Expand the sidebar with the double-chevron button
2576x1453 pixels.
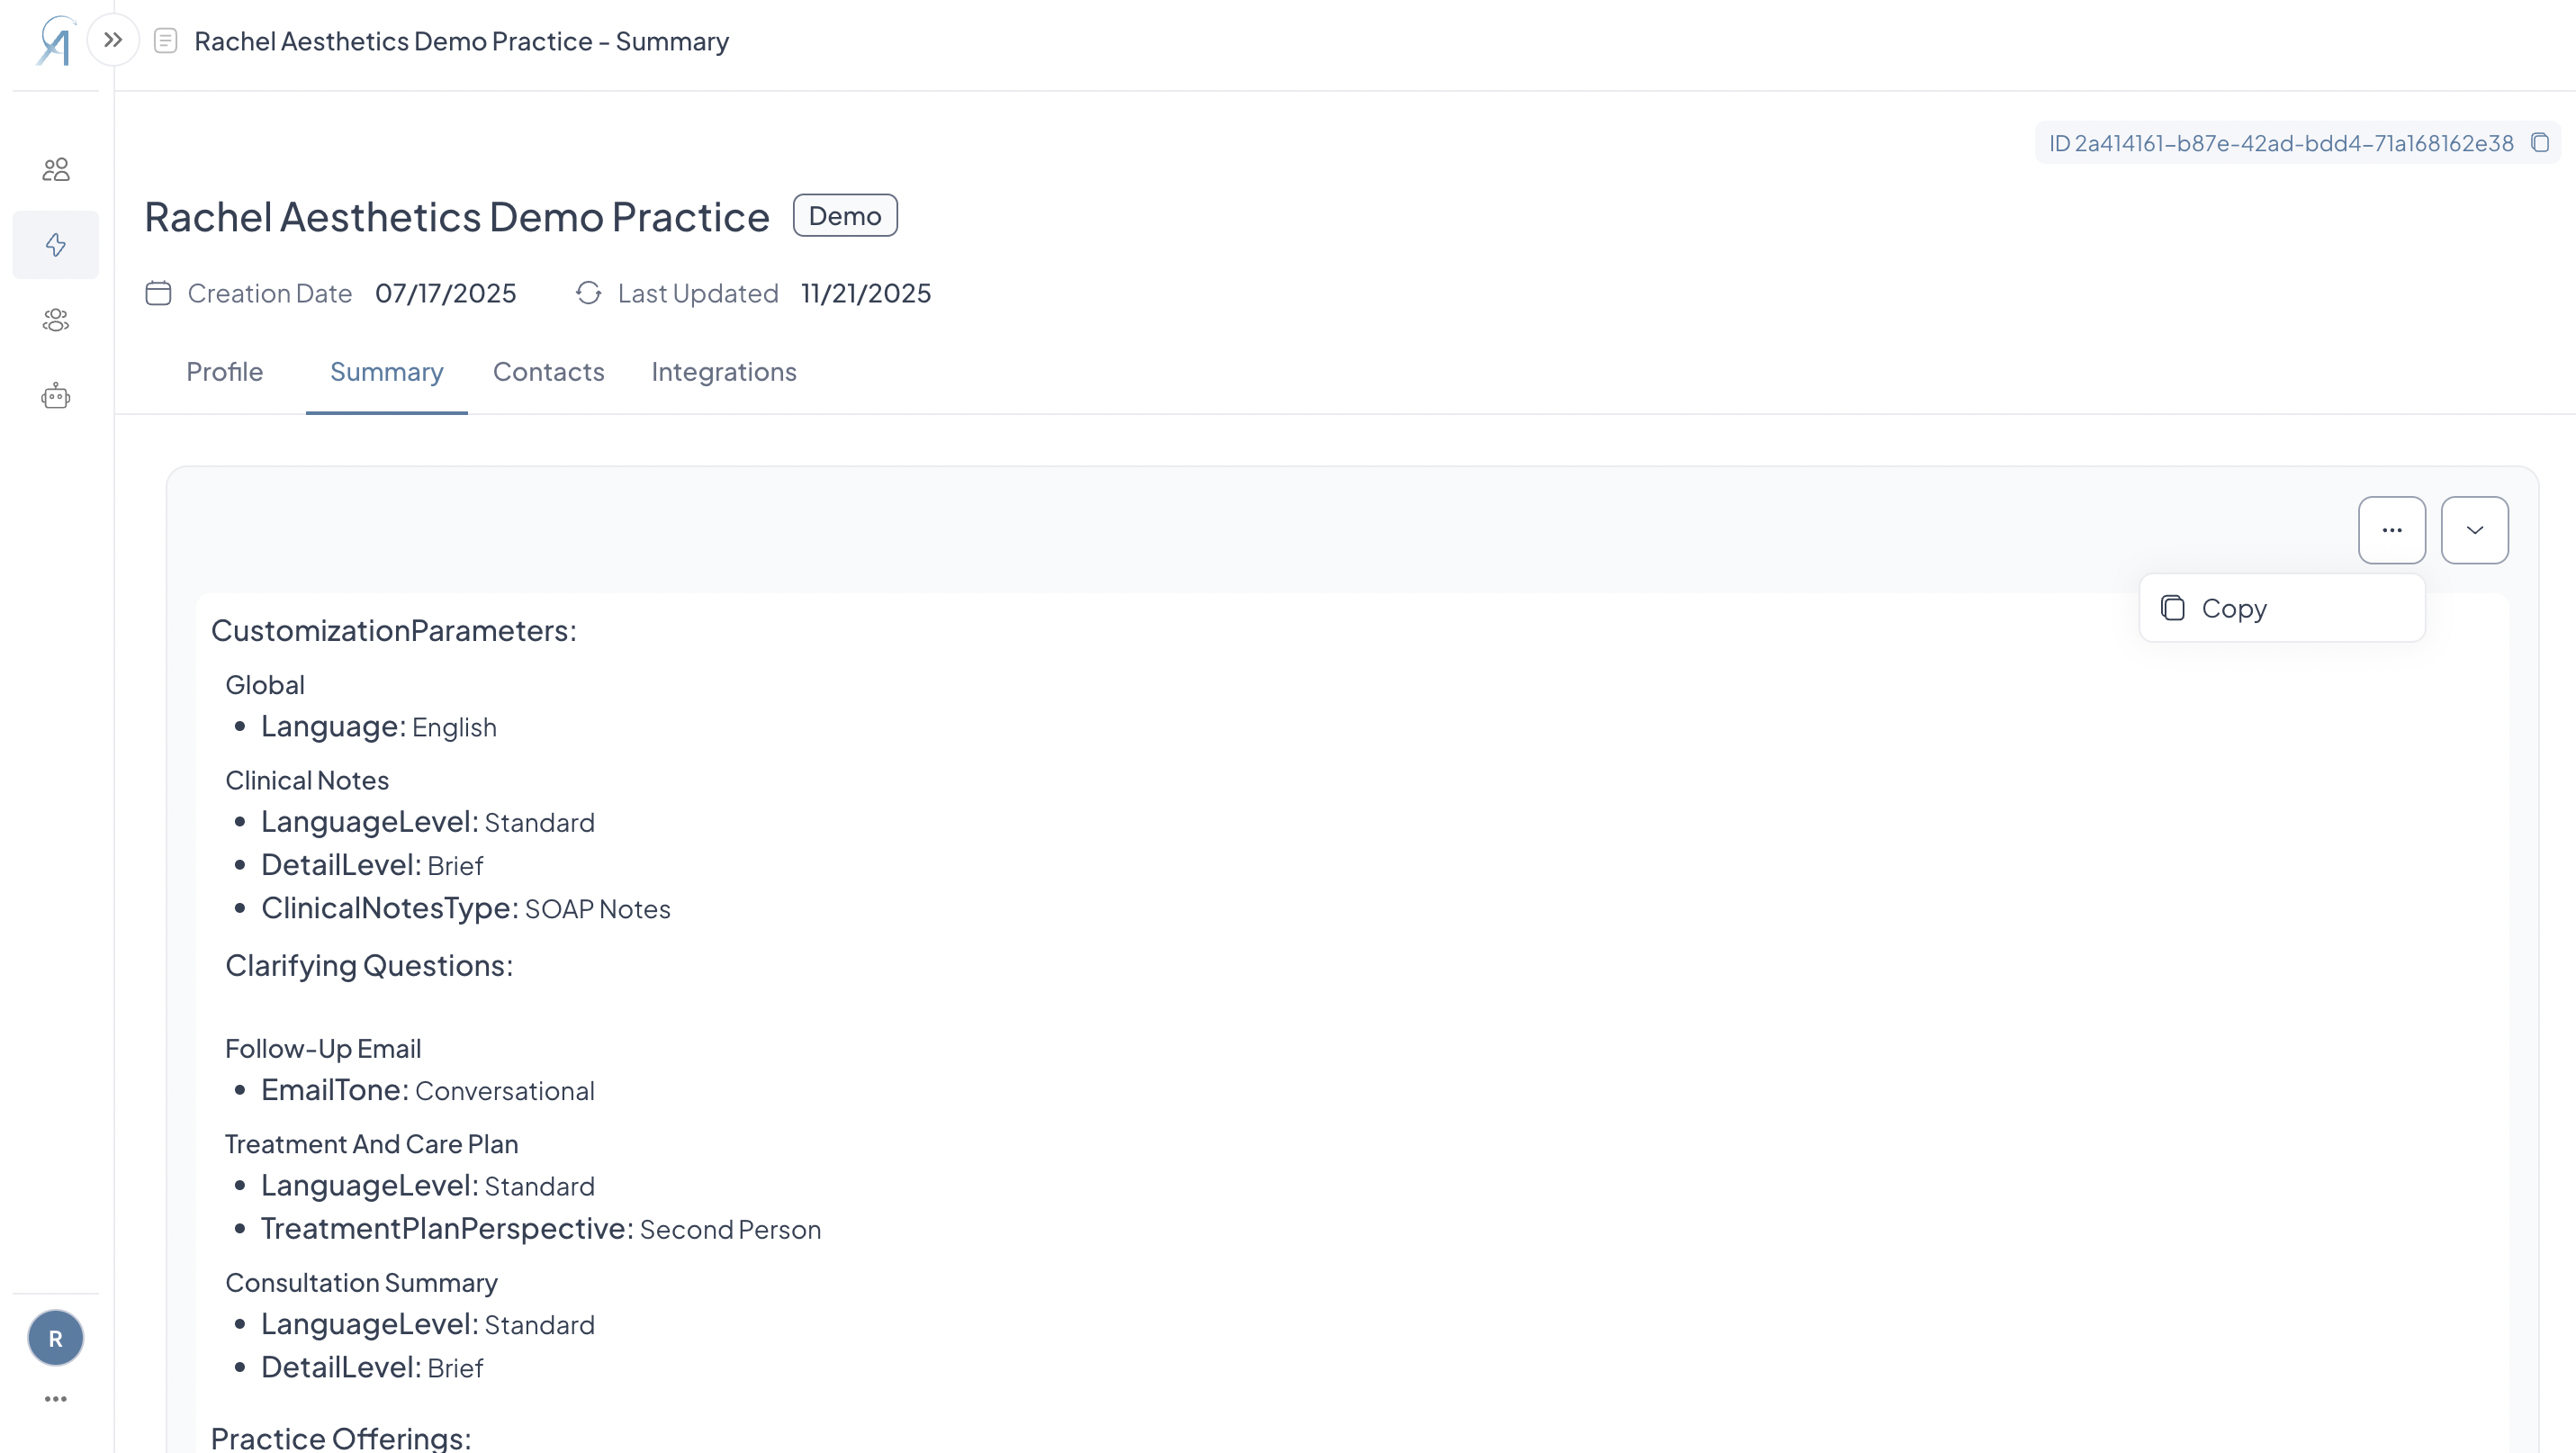coord(113,40)
